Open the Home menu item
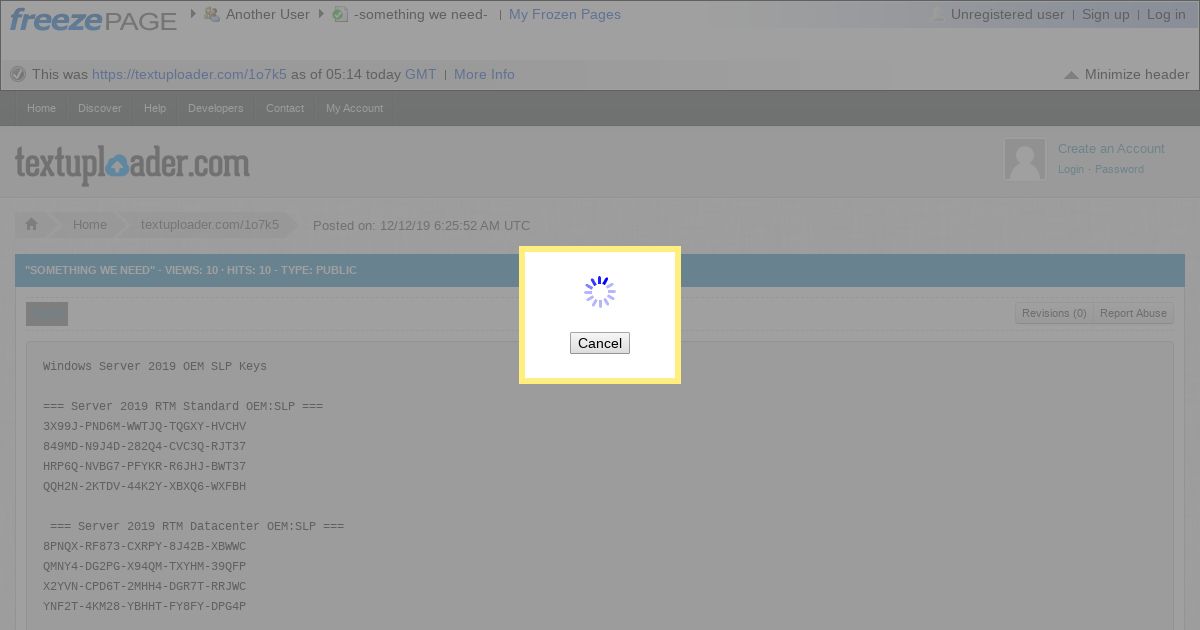Screen dimensions: 1200x630 tap(41, 108)
